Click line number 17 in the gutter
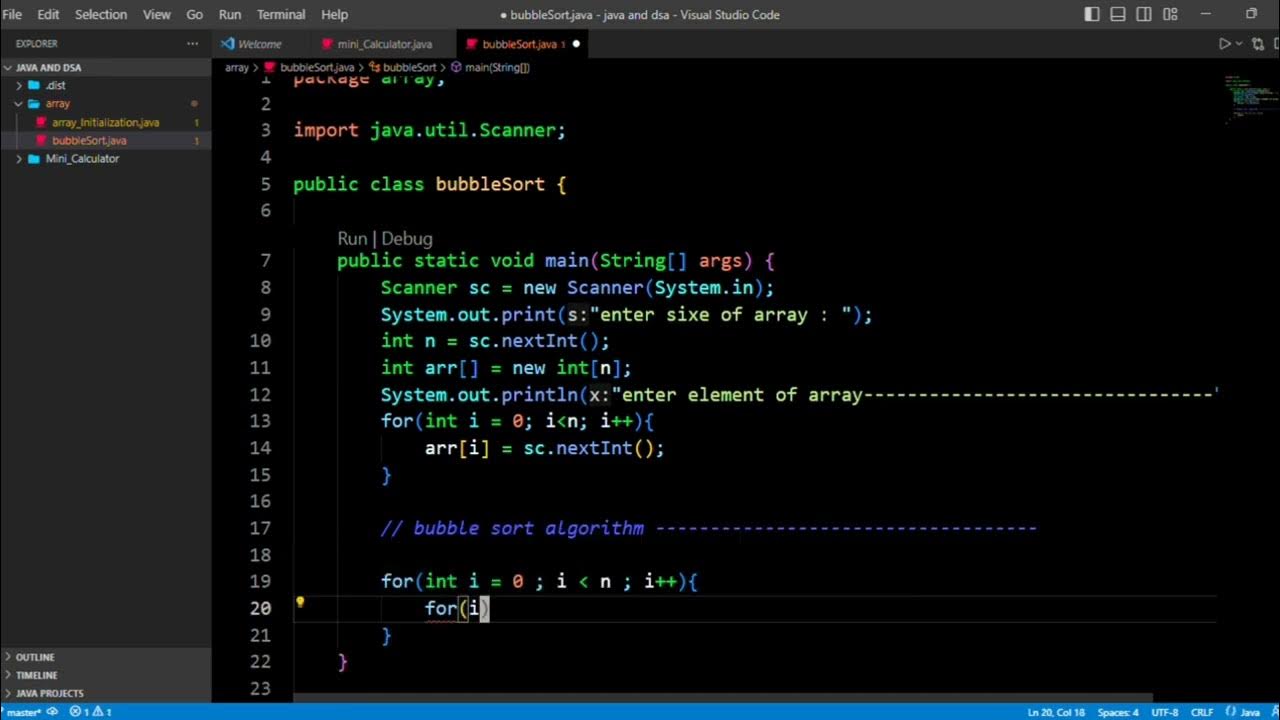This screenshot has width=1280, height=720. pyautogui.click(x=260, y=528)
